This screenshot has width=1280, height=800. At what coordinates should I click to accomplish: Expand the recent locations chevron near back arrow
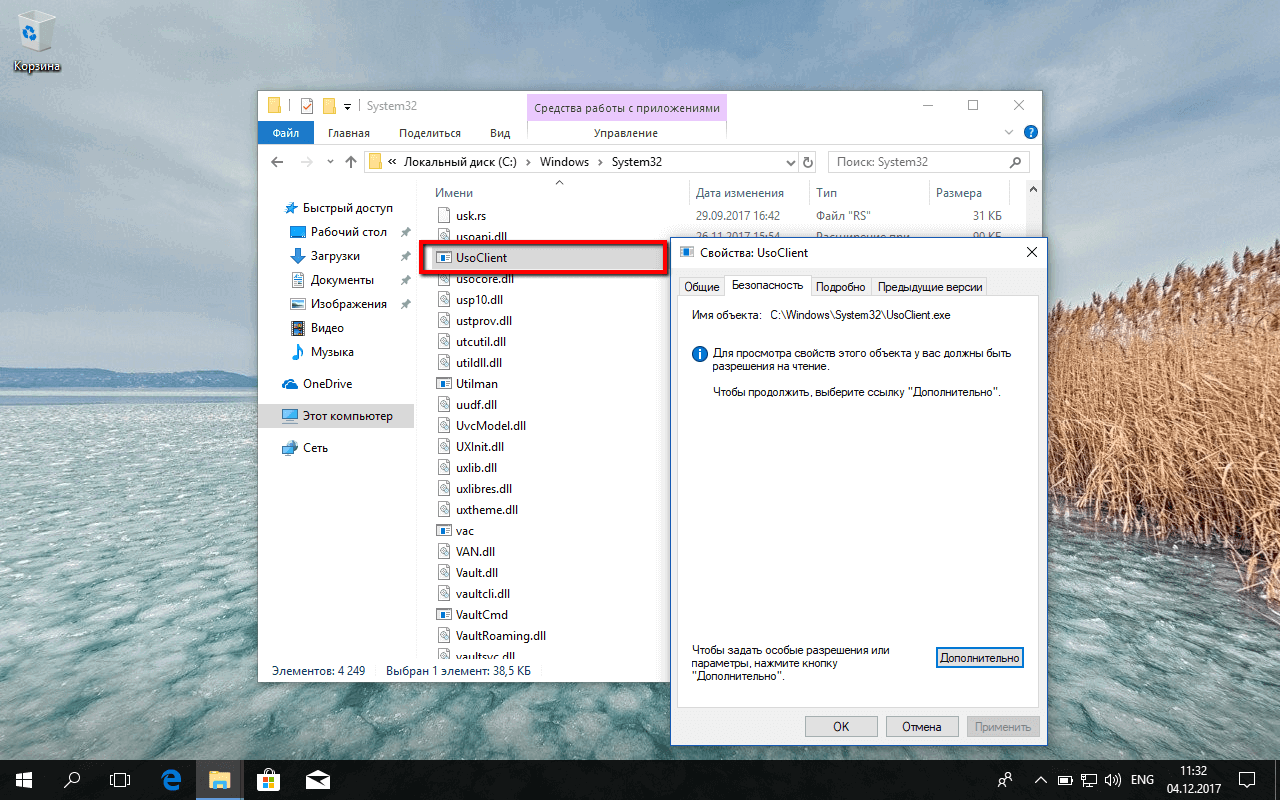tap(330, 161)
